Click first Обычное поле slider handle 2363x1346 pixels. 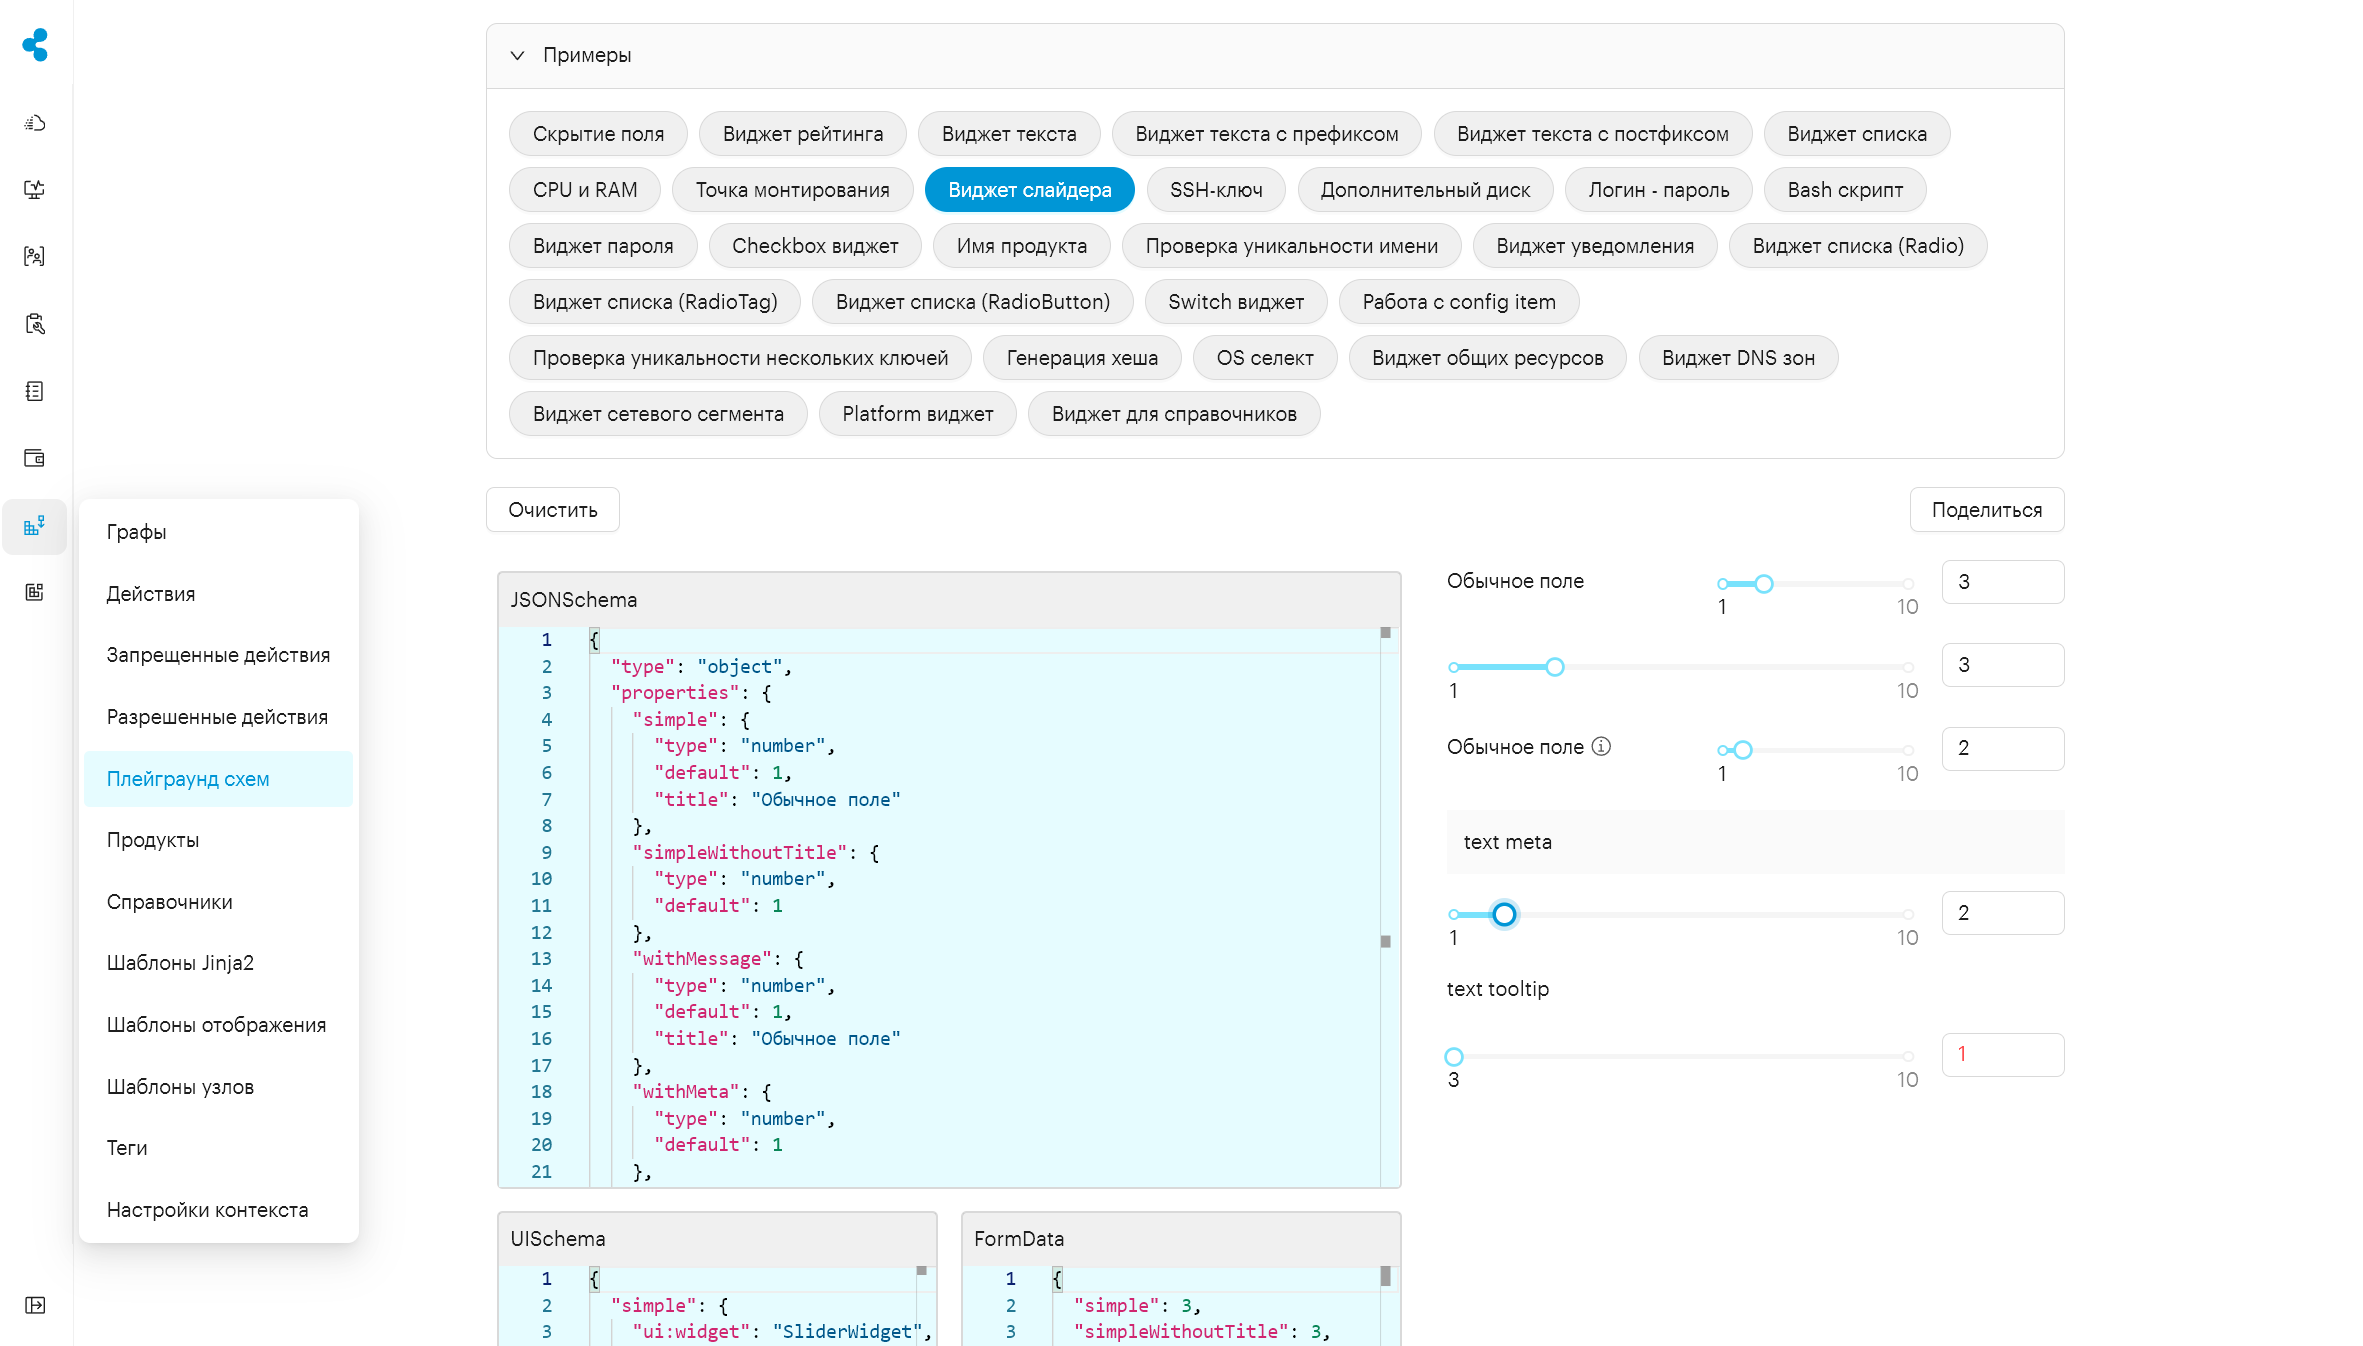coord(1764,584)
